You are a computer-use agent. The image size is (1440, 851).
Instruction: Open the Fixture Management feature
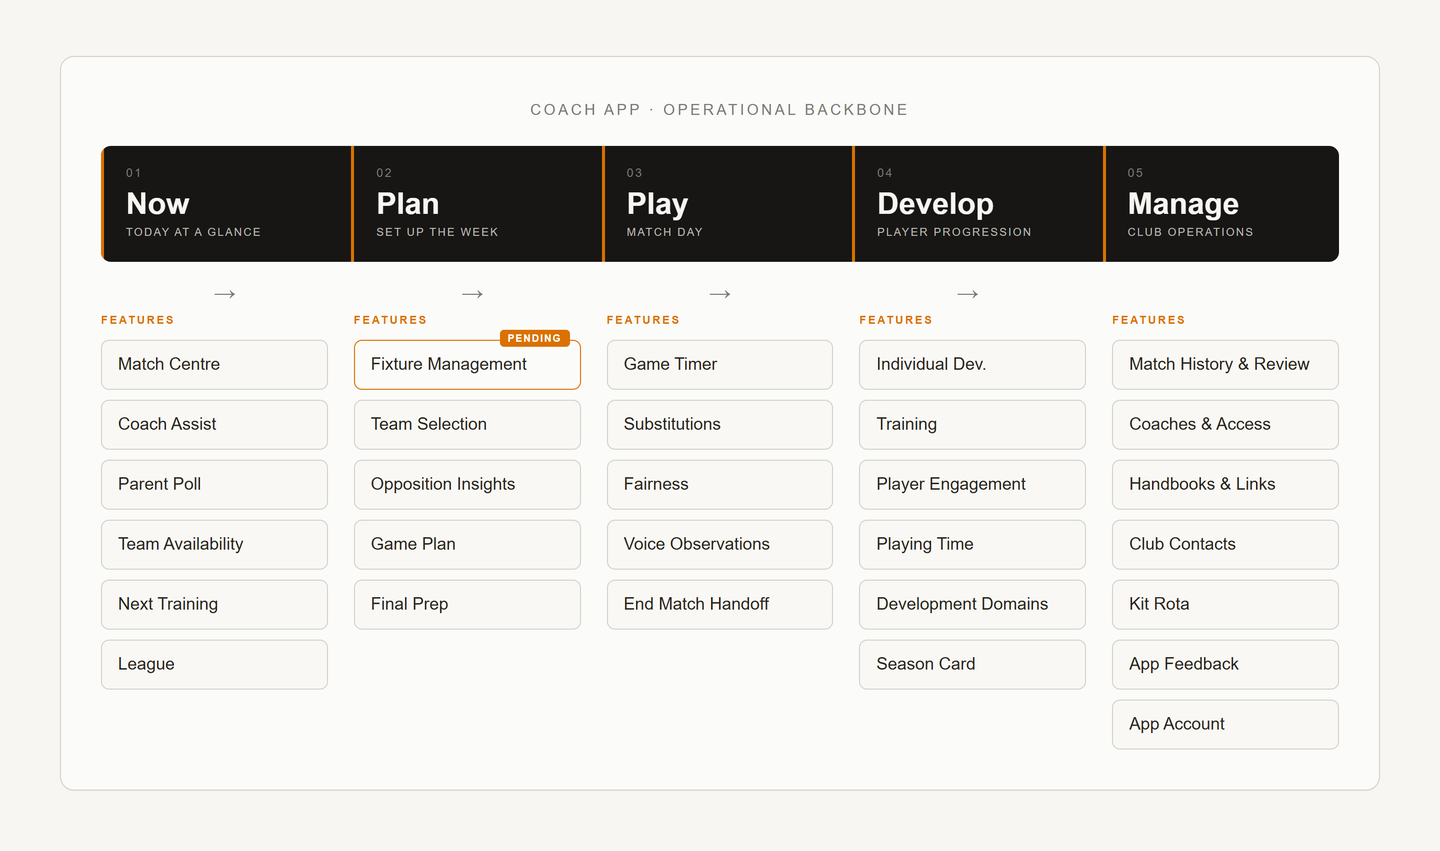(467, 365)
